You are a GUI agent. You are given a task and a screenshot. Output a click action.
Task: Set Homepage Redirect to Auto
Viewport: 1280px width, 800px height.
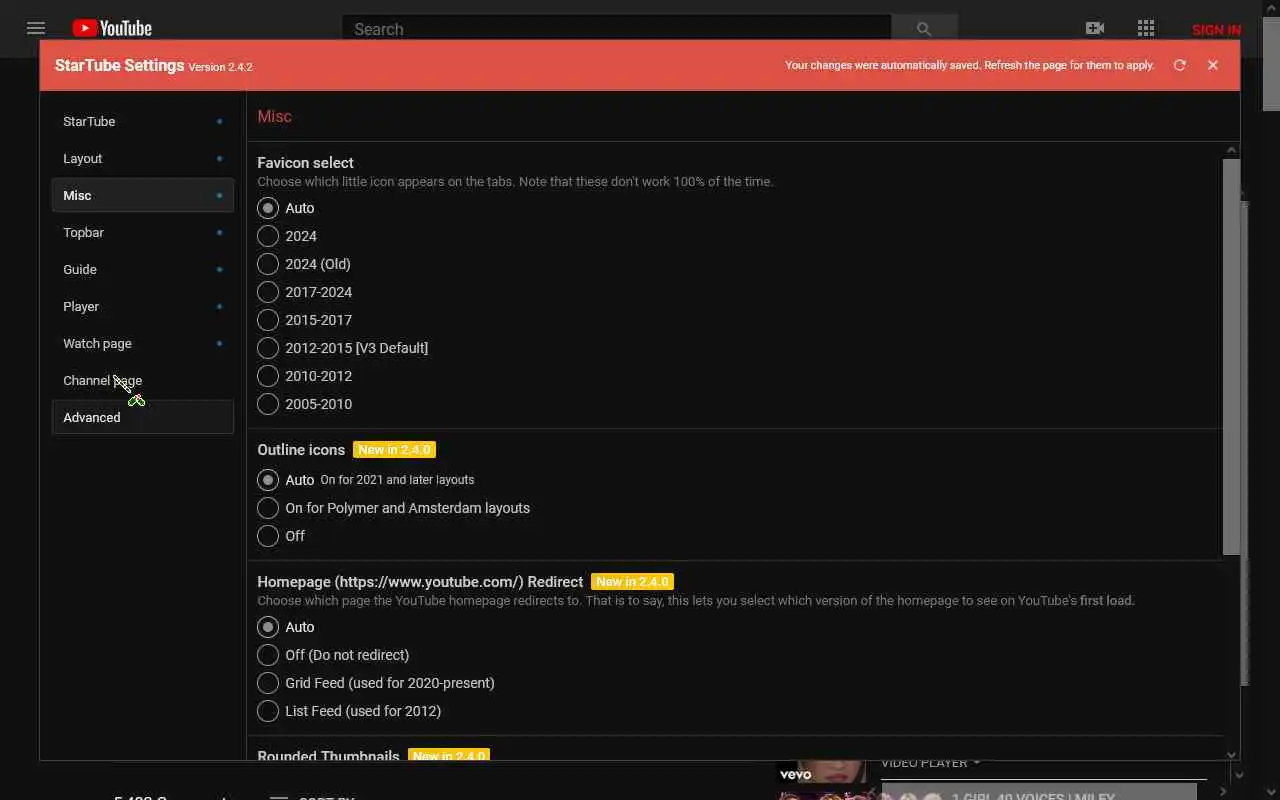pyautogui.click(x=268, y=627)
